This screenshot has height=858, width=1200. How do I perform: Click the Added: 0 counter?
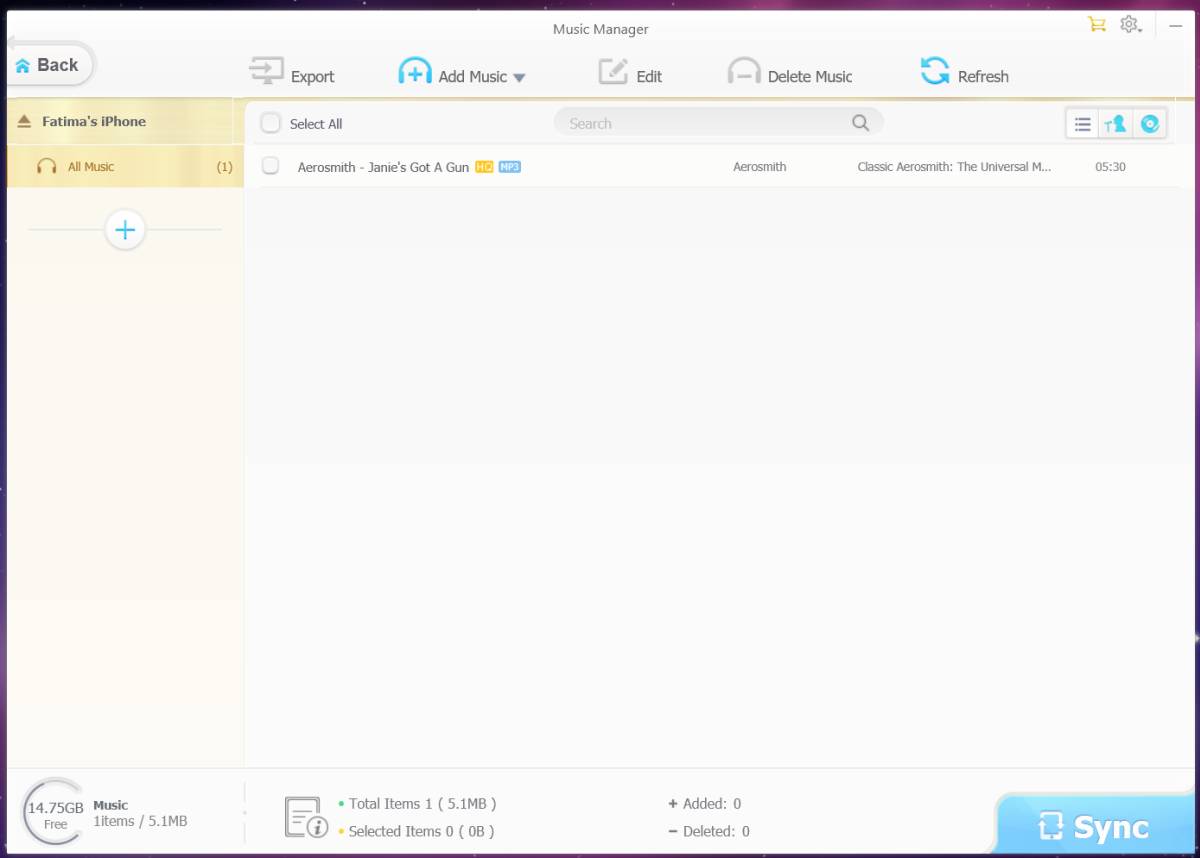(705, 803)
